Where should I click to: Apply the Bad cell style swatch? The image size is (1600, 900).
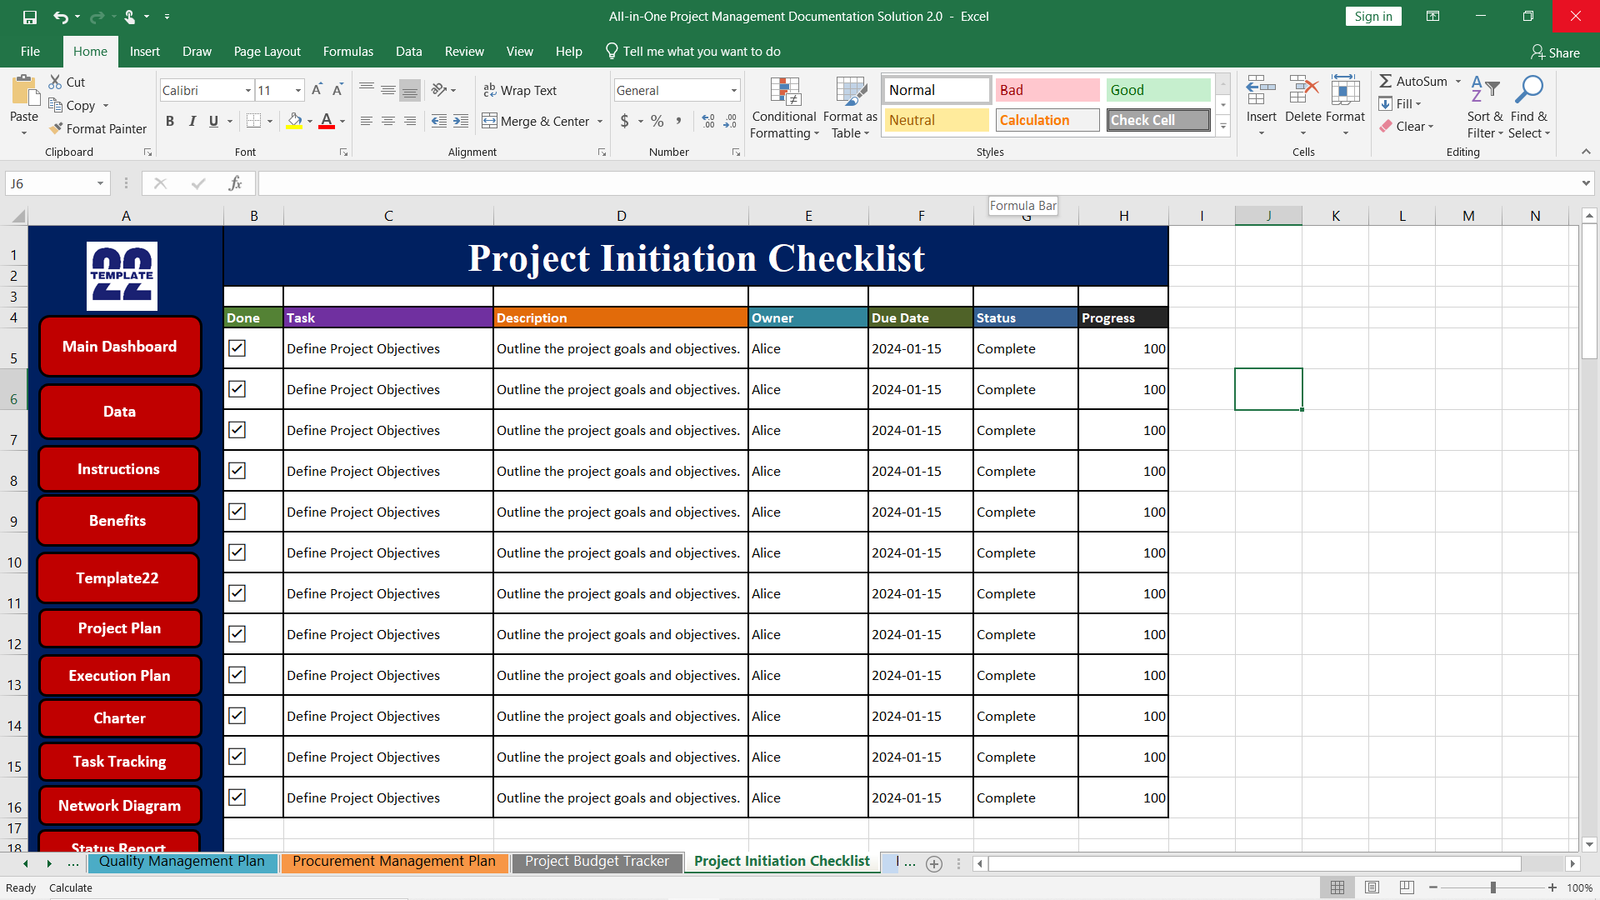coord(1047,90)
